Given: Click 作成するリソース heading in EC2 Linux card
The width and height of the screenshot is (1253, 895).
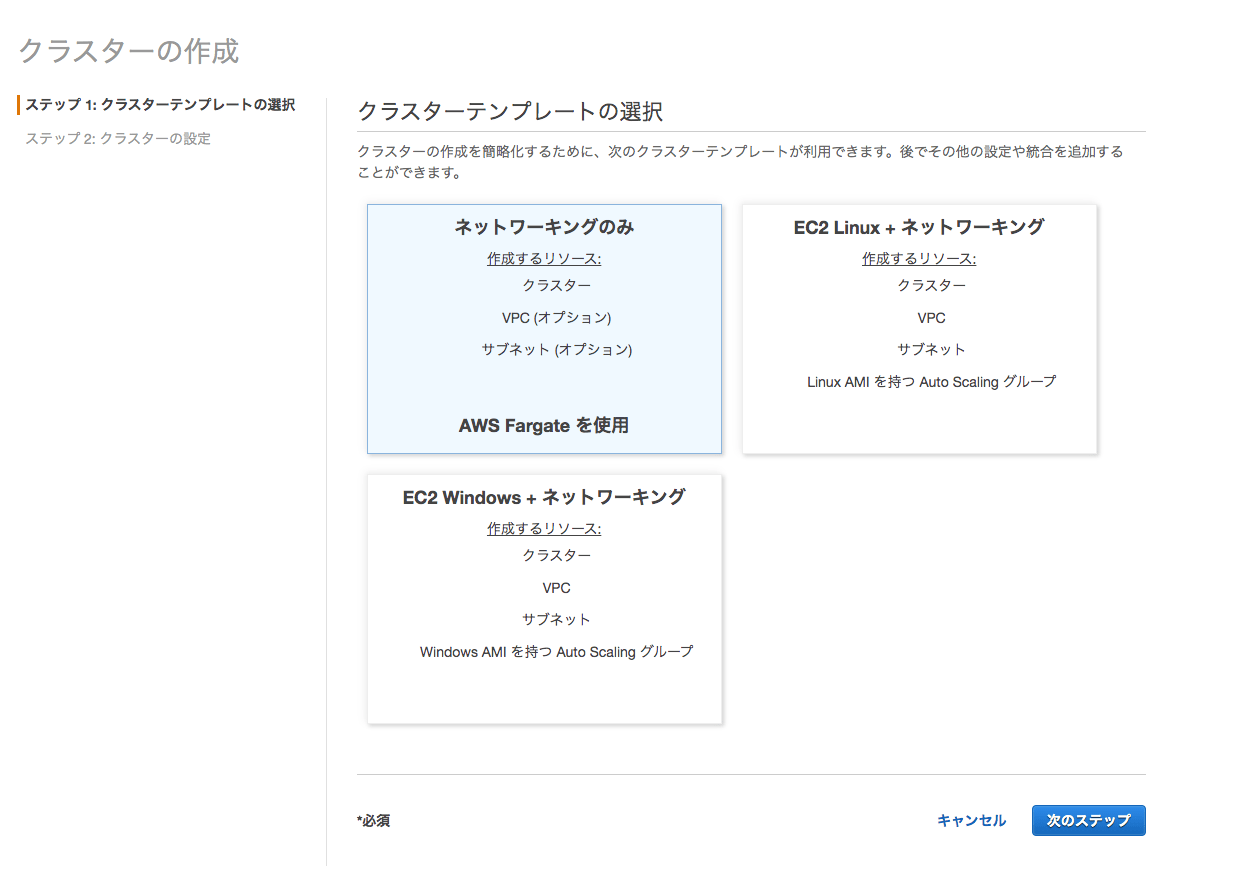Looking at the screenshot, I should [x=918, y=259].
